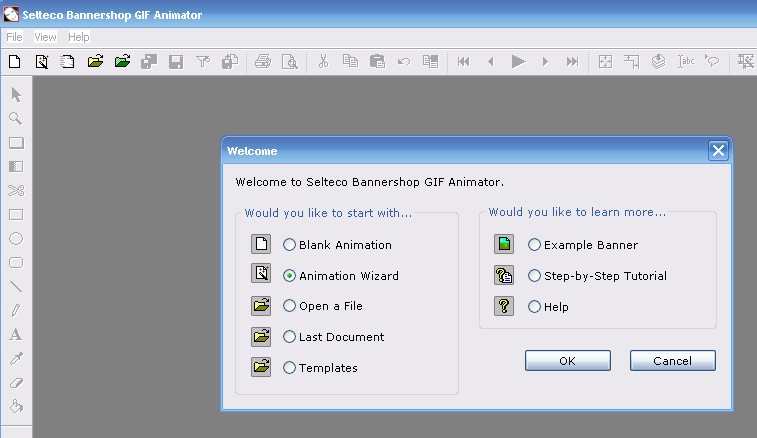Viewport: 757px width, 438px height.
Task: Click the Paste clipboard toolbar icon
Action: (x=377, y=61)
